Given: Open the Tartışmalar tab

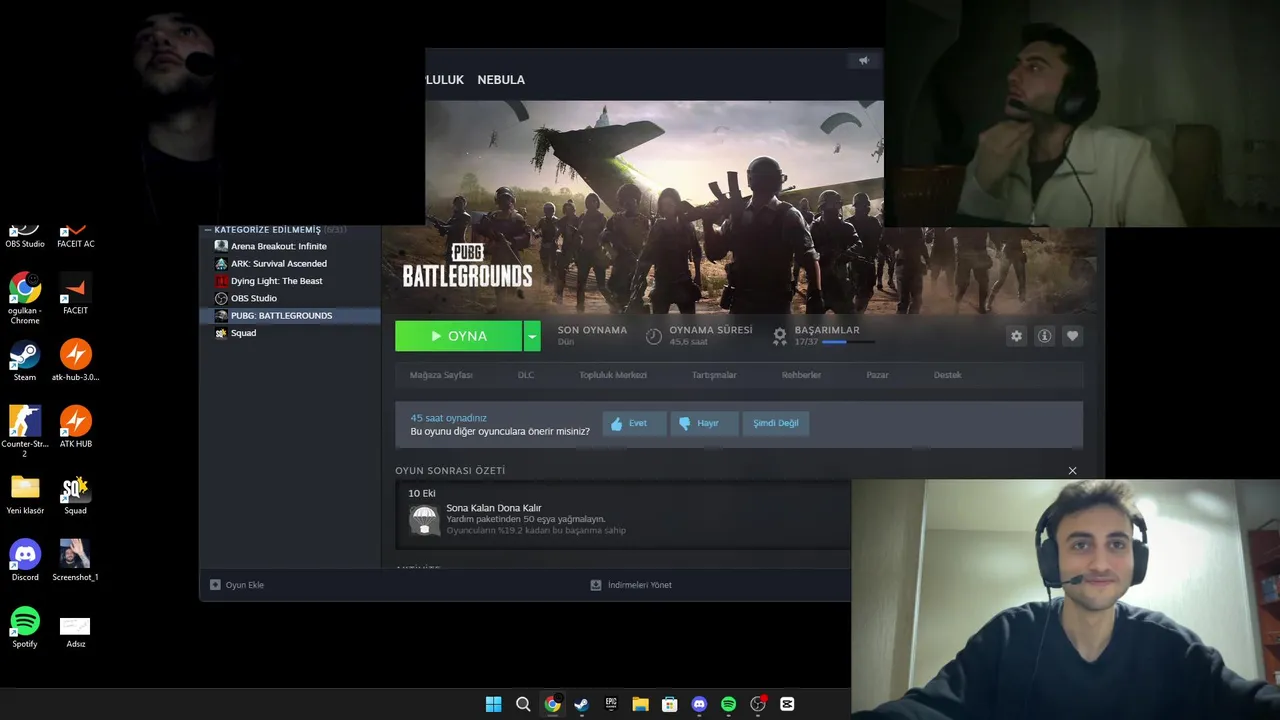Looking at the screenshot, I should [x=714, y=375].
